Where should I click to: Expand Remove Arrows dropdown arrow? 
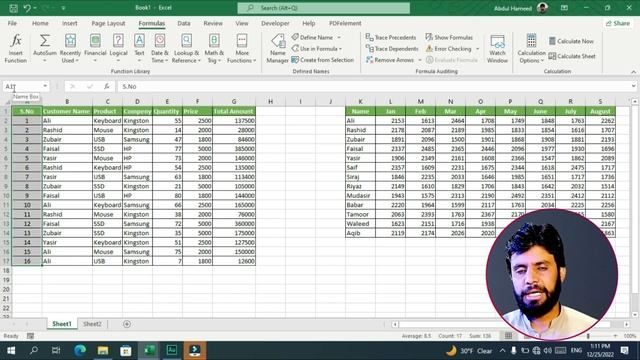click(x=420, y=60)
